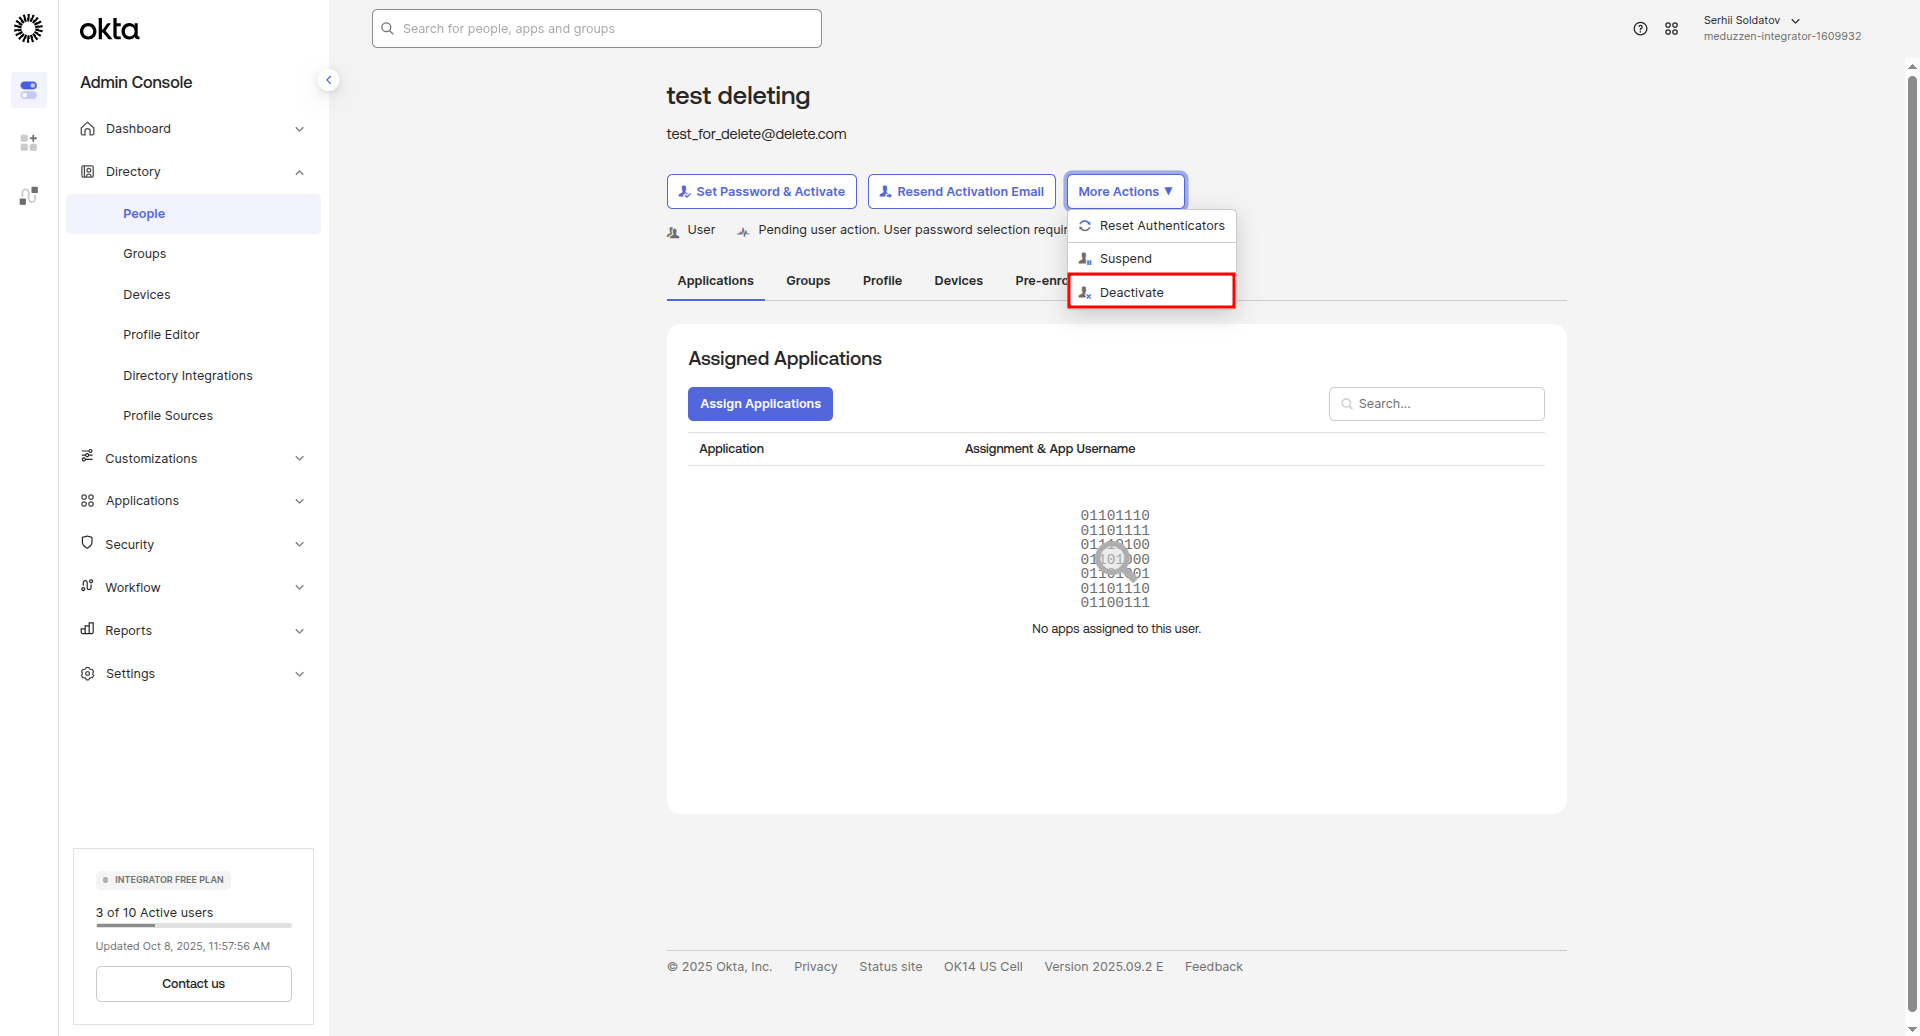Click the Okta sunburst logo icon
1920x1036 pixels.
coord(28,28)
